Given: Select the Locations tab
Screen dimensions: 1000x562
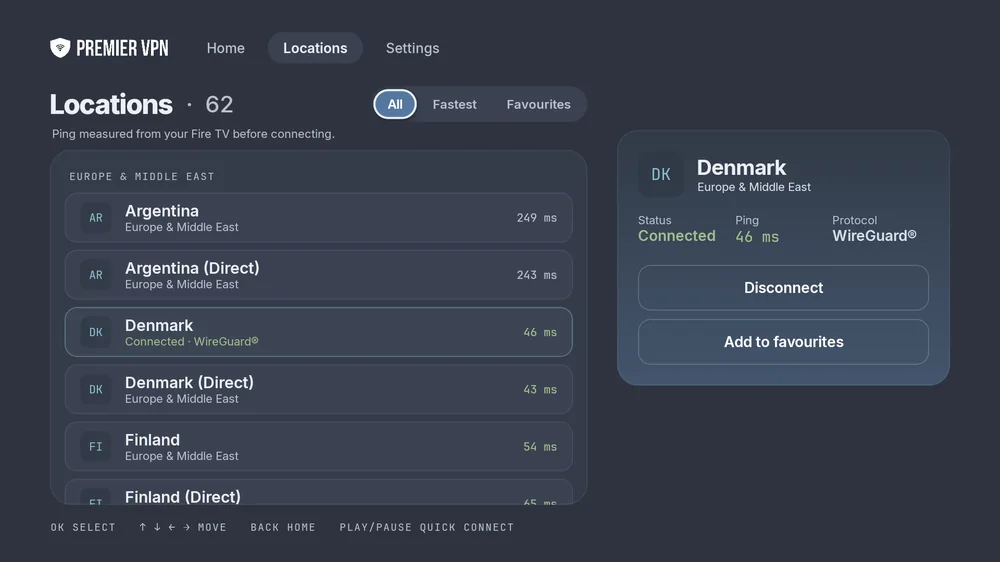Looking at the screenshot, I should [x=315, y=48].
